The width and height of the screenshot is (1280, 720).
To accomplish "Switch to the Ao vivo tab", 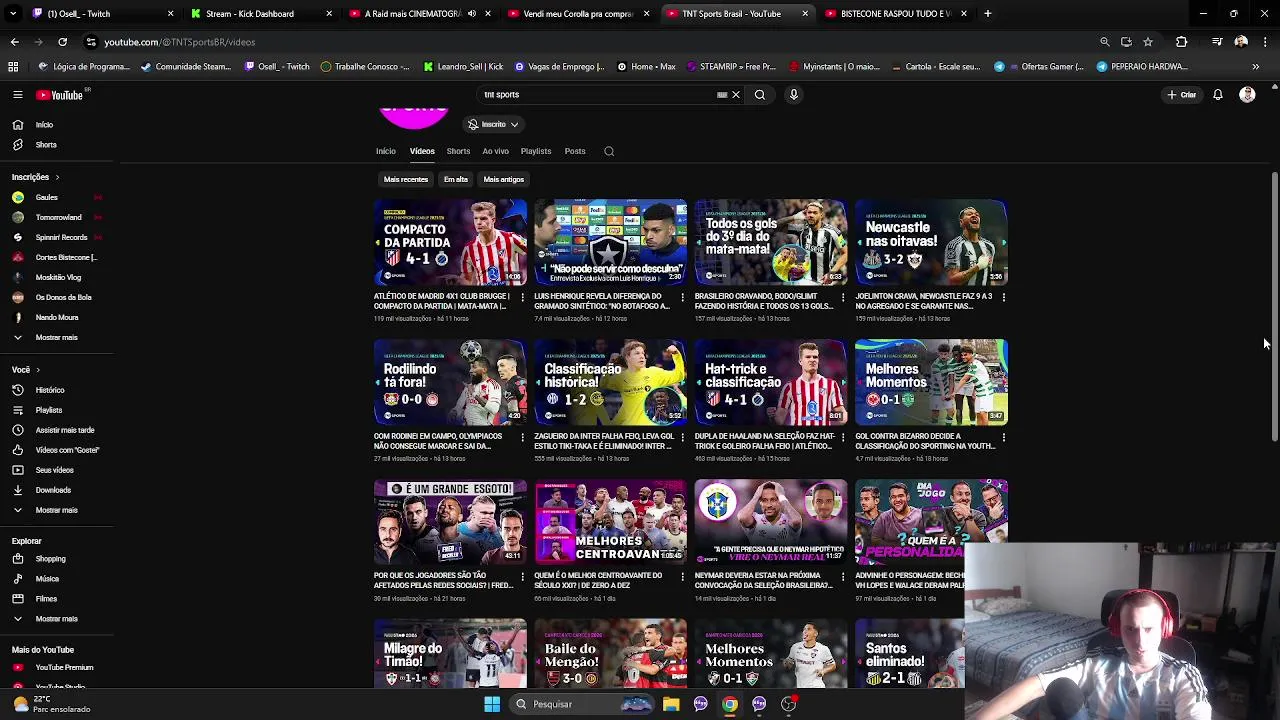I will (x=495, y=151).
